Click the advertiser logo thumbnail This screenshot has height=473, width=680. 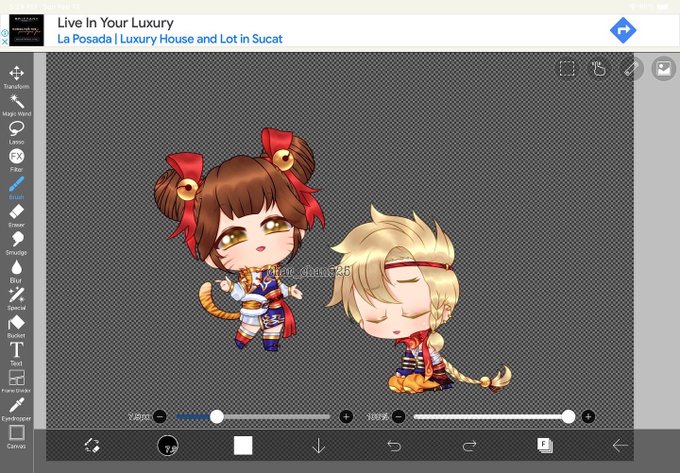[26, 30]
